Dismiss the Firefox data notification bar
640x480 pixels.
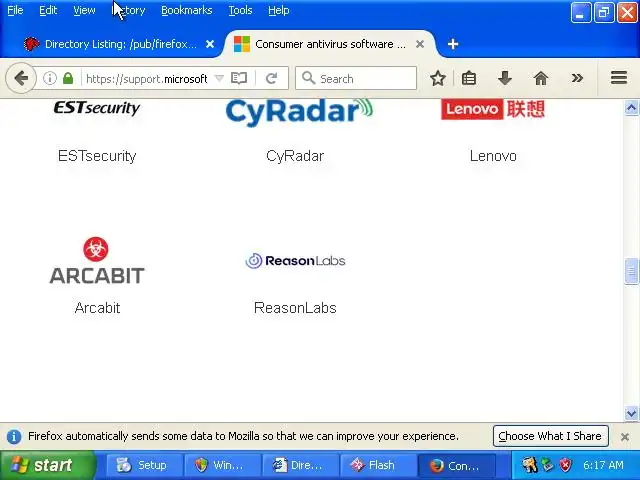[x=624, y=437]
